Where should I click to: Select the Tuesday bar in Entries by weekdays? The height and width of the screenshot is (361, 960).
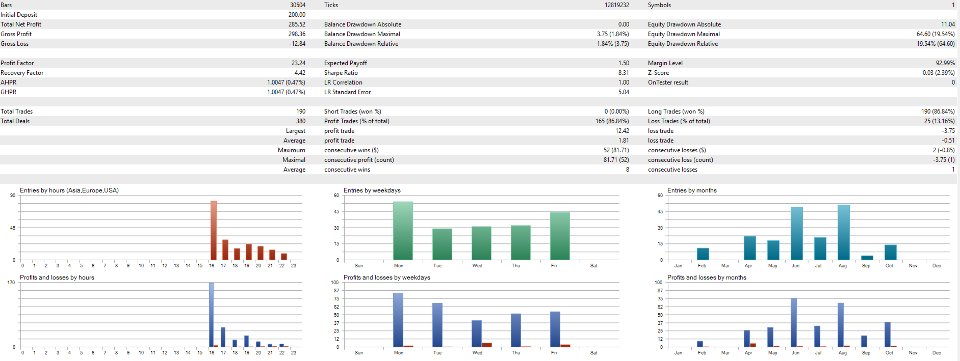[442, 244]
